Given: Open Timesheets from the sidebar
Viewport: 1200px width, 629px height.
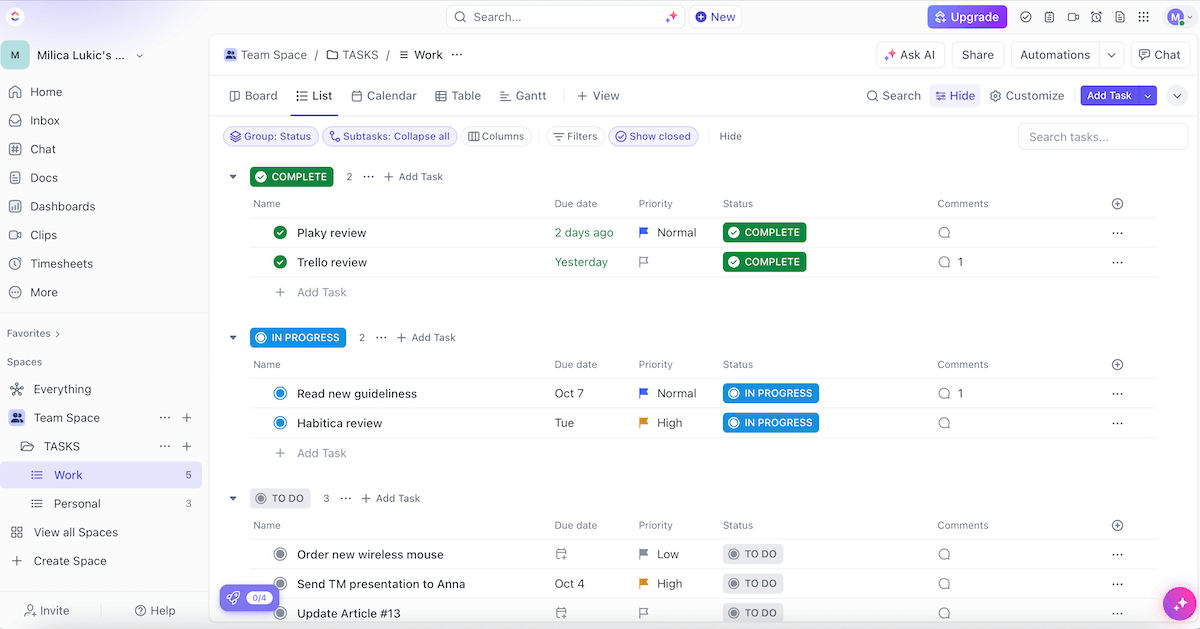Looking at the screenshot, I should tap(62, 263).
